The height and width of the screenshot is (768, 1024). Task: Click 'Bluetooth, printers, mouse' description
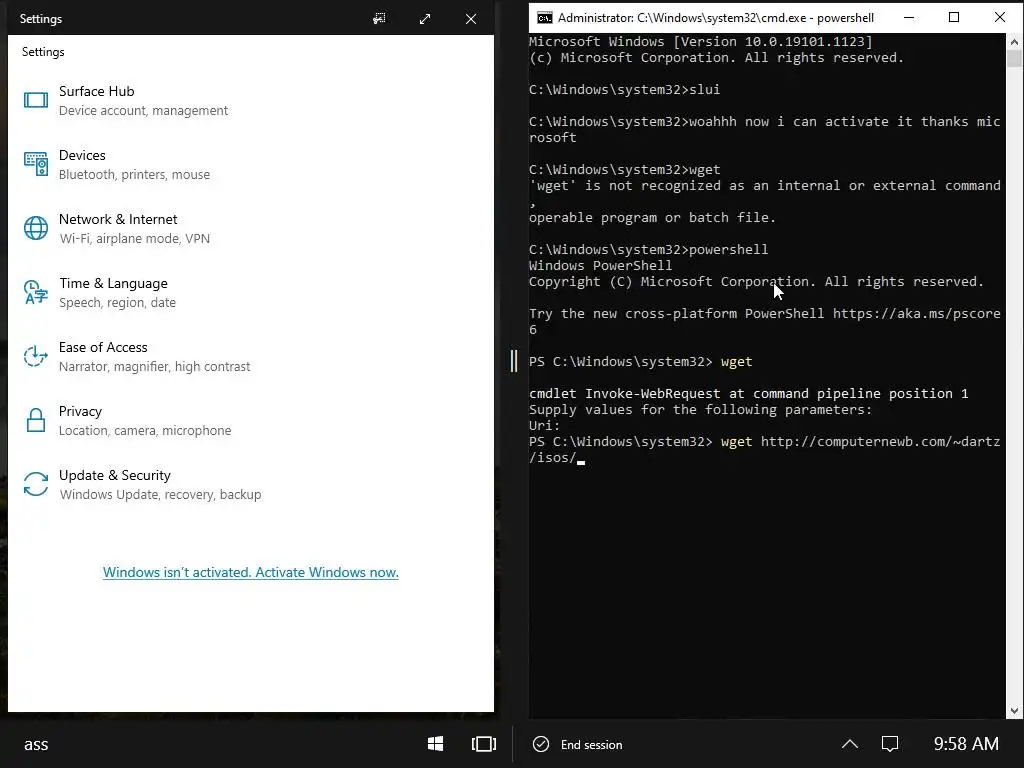coord(135,175)
